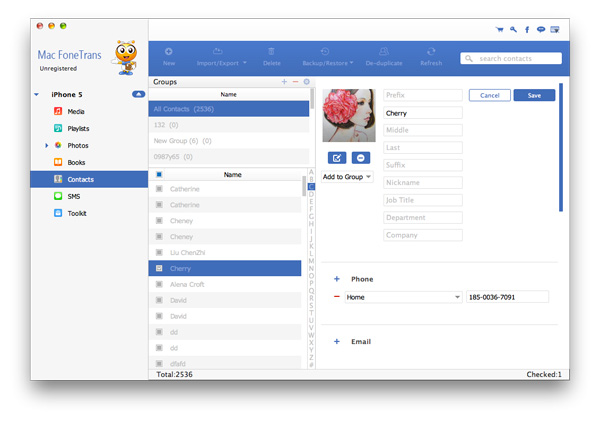Remove contact photo with minus icon
The width and height of the screenshot is (600, 422).
pyautogui.click(x=360, y=158)
